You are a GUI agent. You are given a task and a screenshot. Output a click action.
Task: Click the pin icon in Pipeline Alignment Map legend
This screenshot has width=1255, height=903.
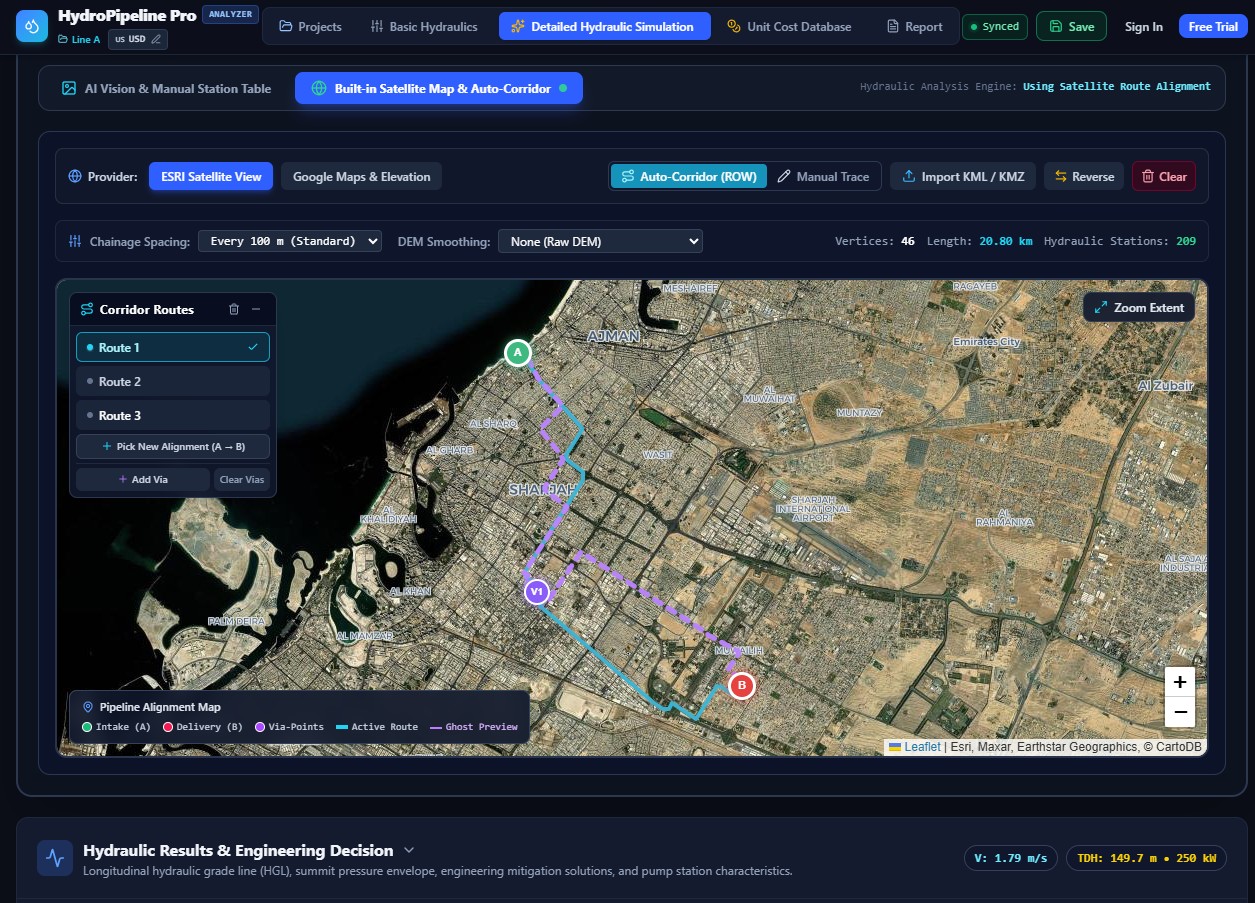click(x=87, y=707)
